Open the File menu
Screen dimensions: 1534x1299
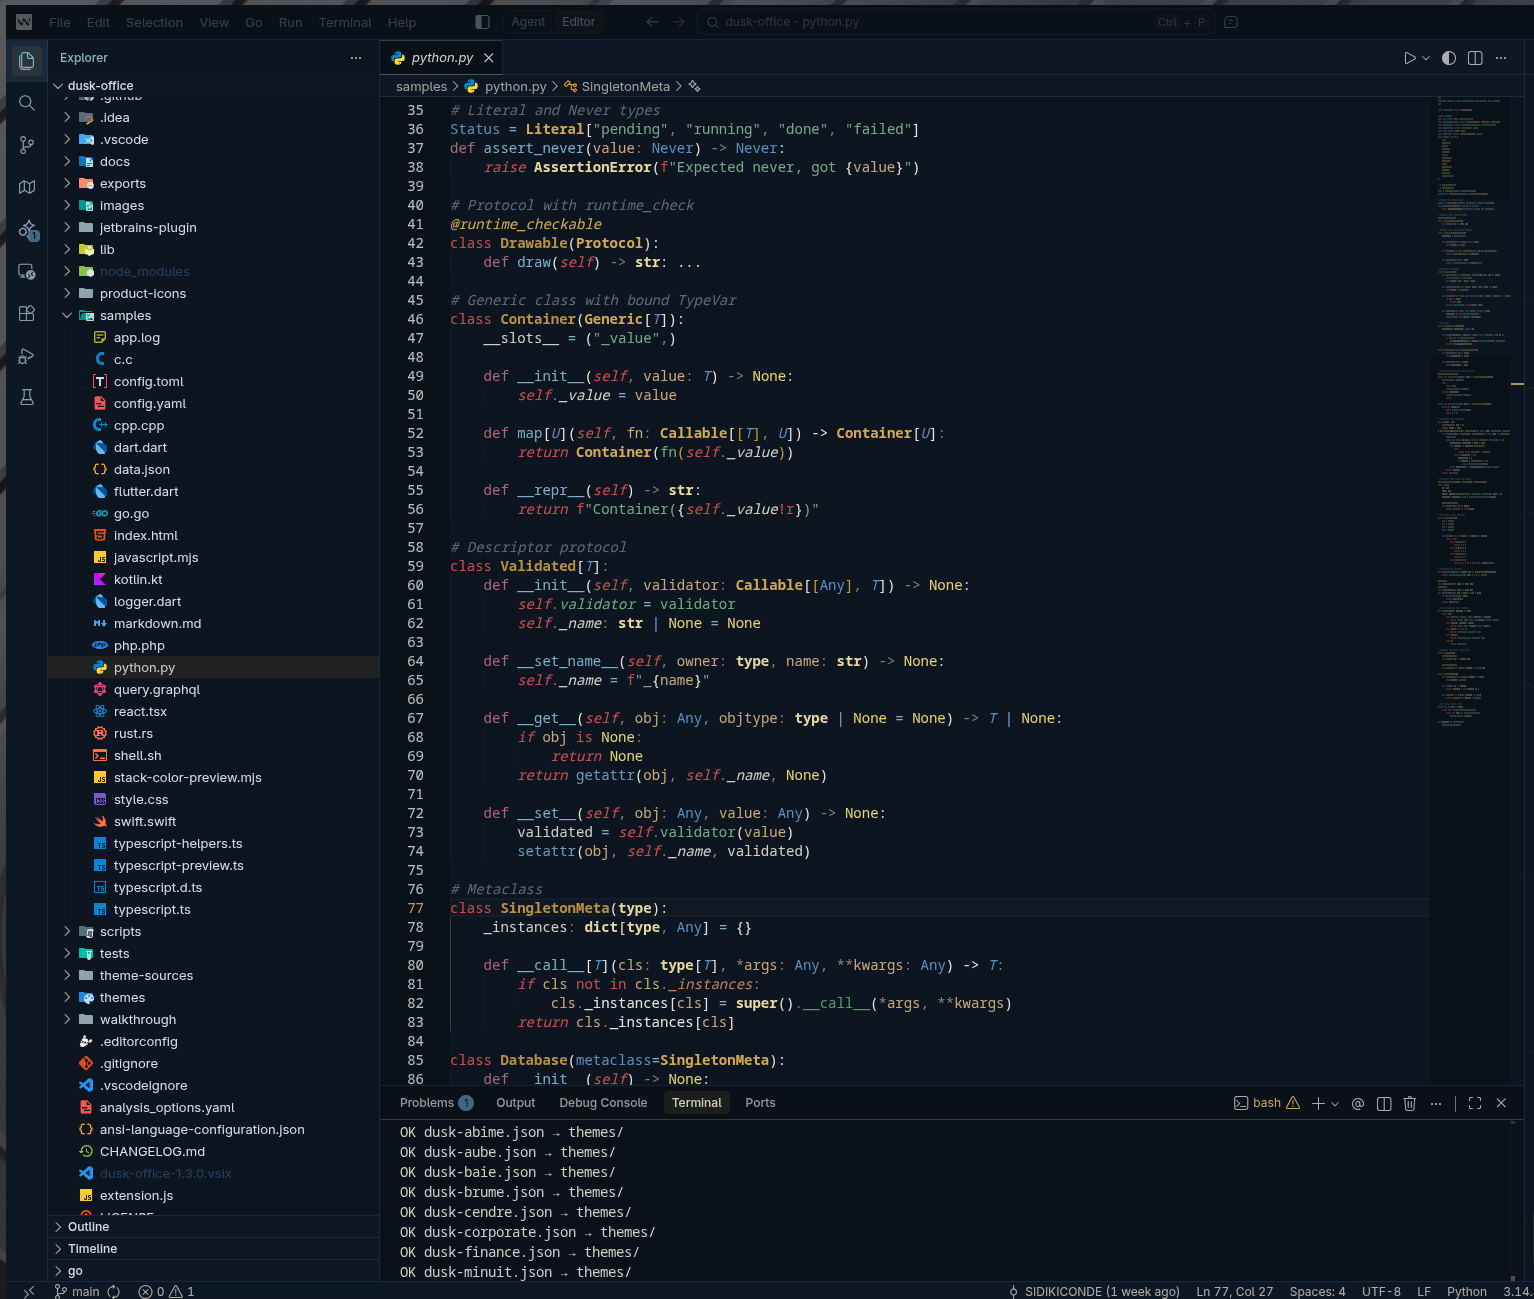60,22
